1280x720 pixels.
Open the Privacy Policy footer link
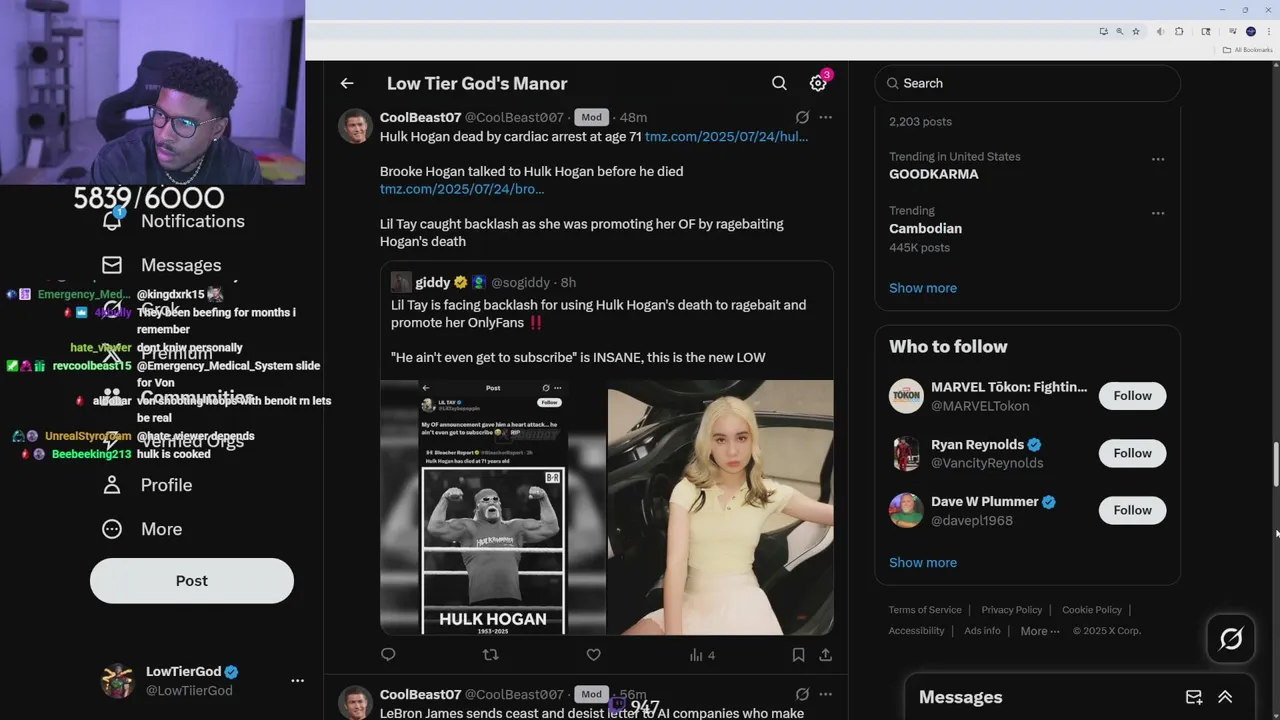tap(1012, 610)
